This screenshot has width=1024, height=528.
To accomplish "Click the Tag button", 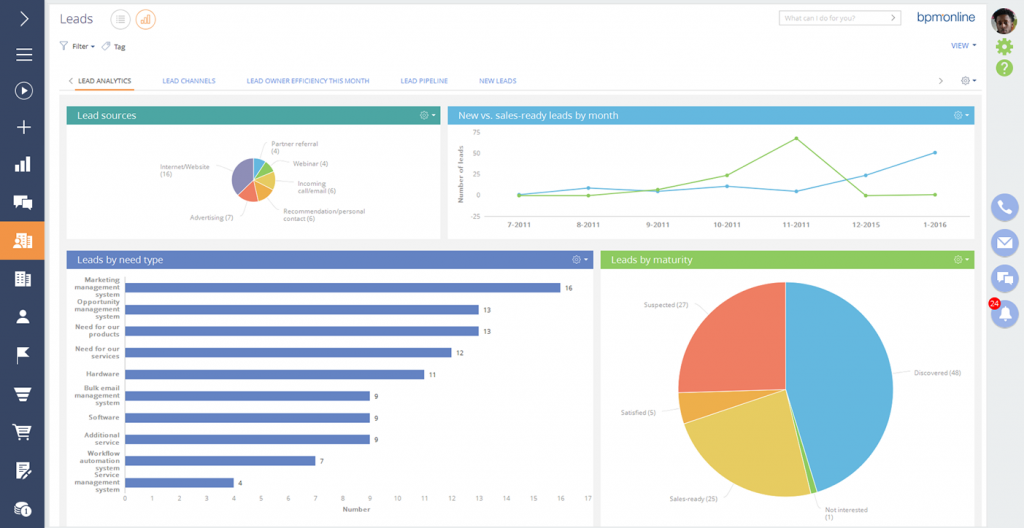I will coord(114,46).
